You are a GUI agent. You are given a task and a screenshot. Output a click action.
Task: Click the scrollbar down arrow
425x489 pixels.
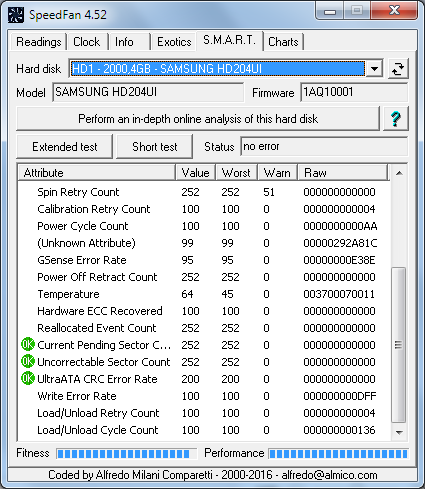pos(399,432)
